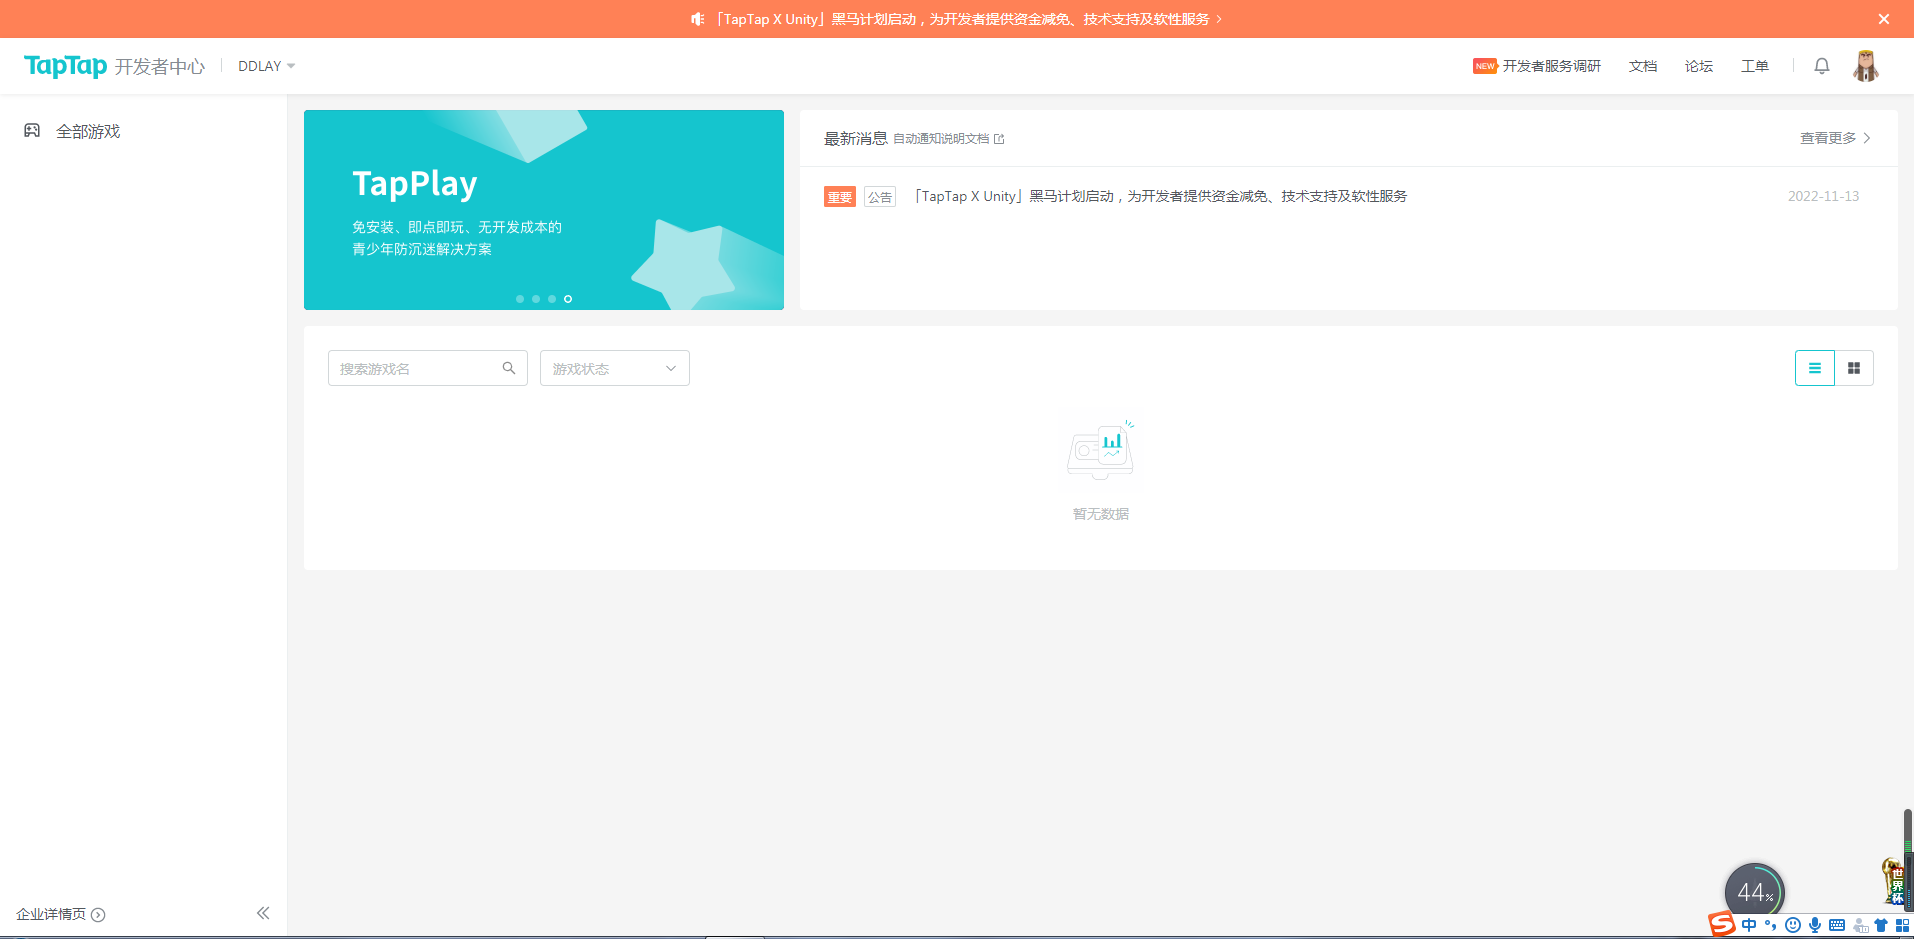
Task: Click the World Cup trophy floating icon
Action: [x=1894, y=881]
